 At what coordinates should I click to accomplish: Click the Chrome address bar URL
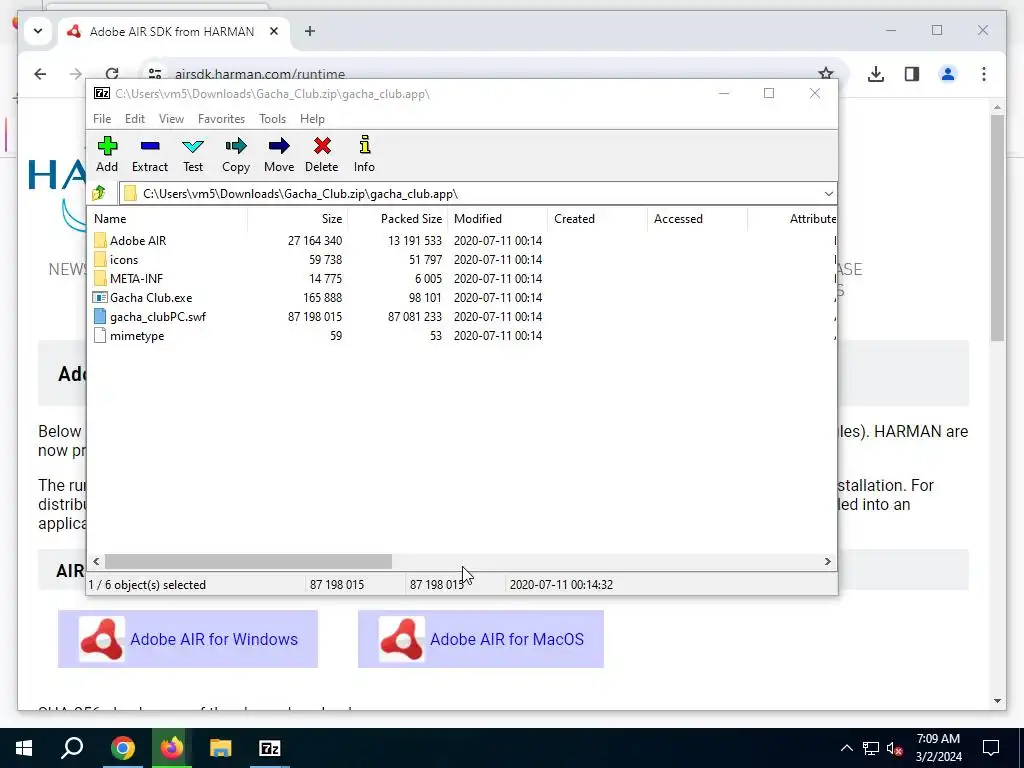pyautogui.click(x=260, y=74)
